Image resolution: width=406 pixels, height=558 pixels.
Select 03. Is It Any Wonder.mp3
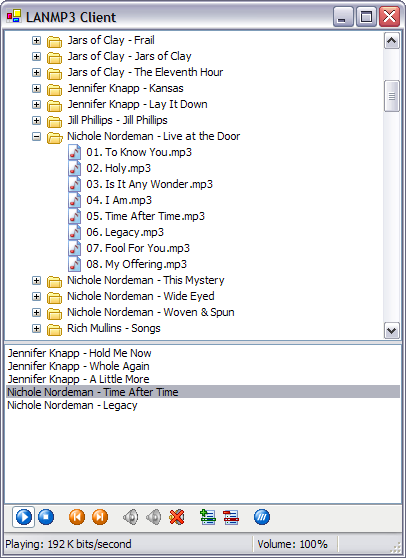pos(149,184)
